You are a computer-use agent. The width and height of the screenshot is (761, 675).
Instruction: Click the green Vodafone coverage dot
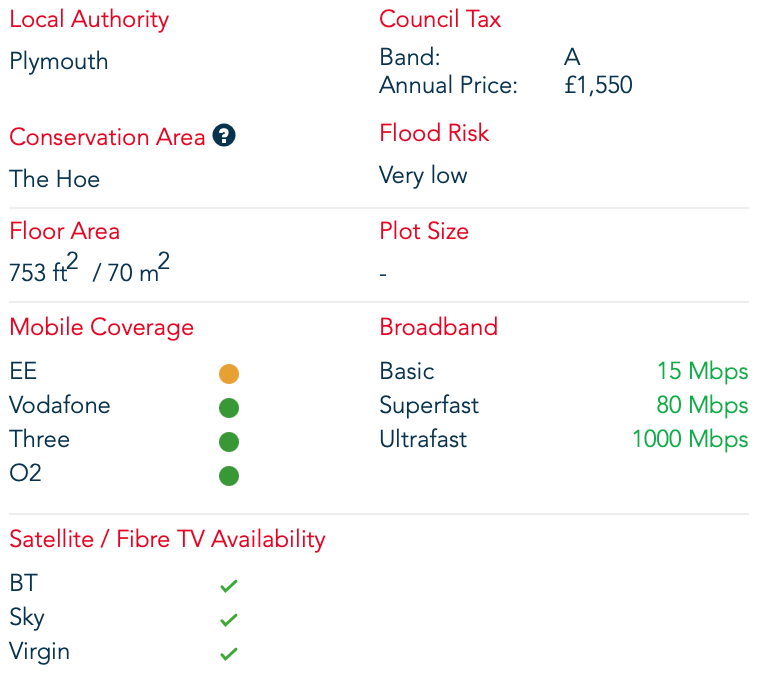(229, 408)
